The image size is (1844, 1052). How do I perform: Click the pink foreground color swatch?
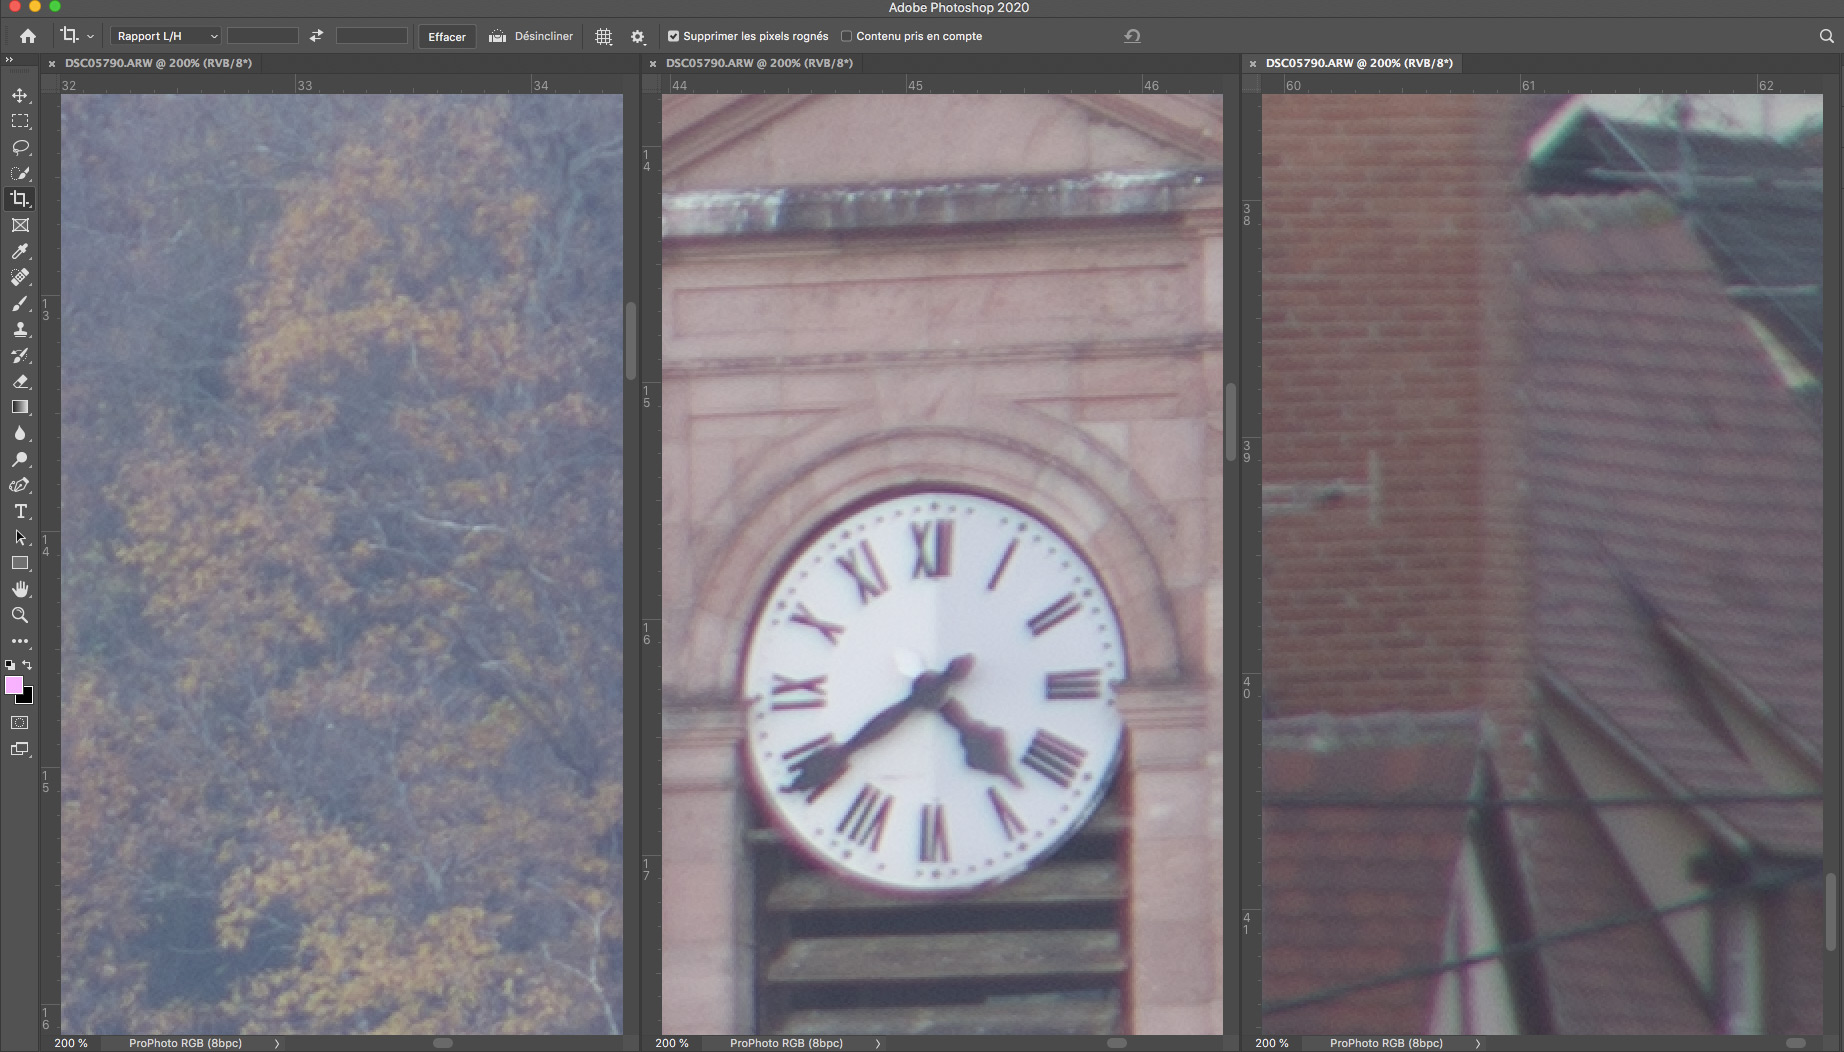coord(14,685)
